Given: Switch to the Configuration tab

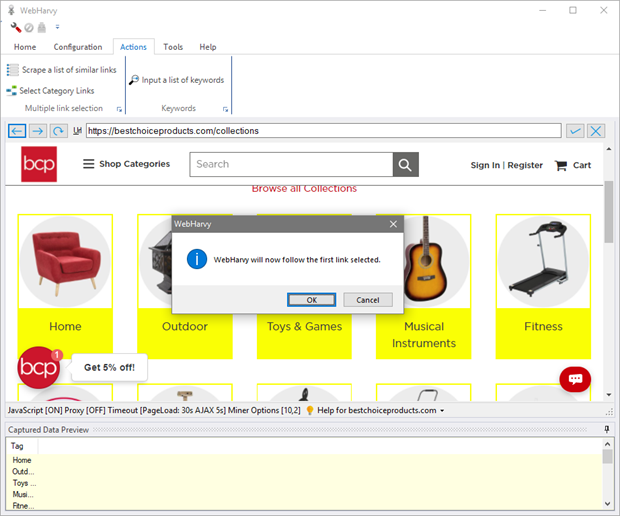Looking at the screenshot, I should point(78,47).
